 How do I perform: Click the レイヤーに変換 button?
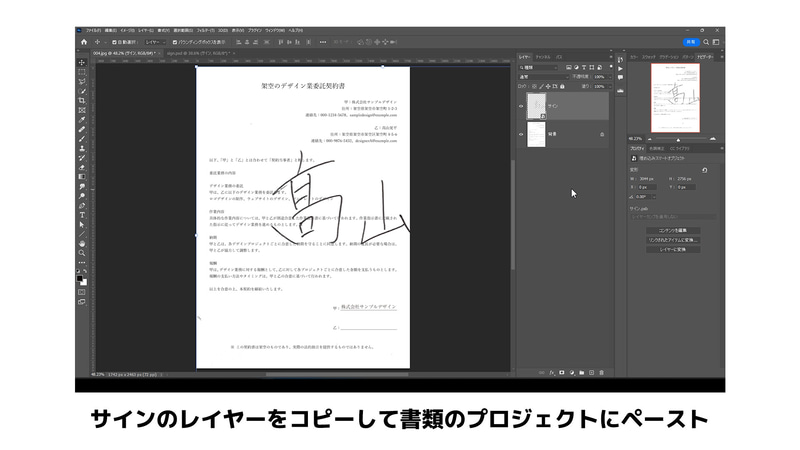tap(673, 249)
